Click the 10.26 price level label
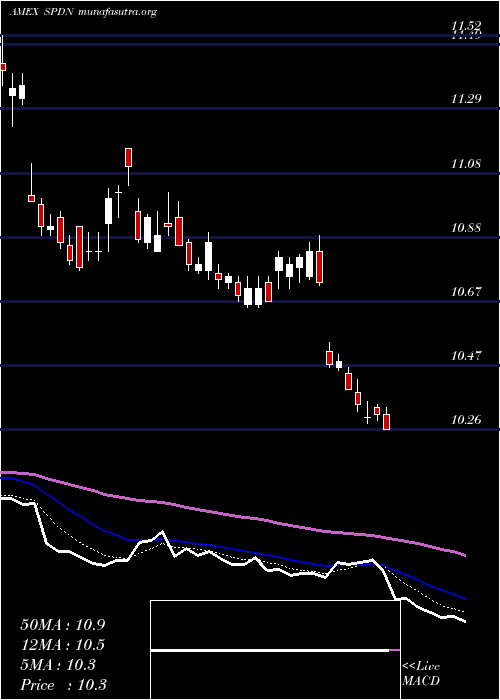Image resolution: width=500 pixels, height=700 pixels. [466, 420]
